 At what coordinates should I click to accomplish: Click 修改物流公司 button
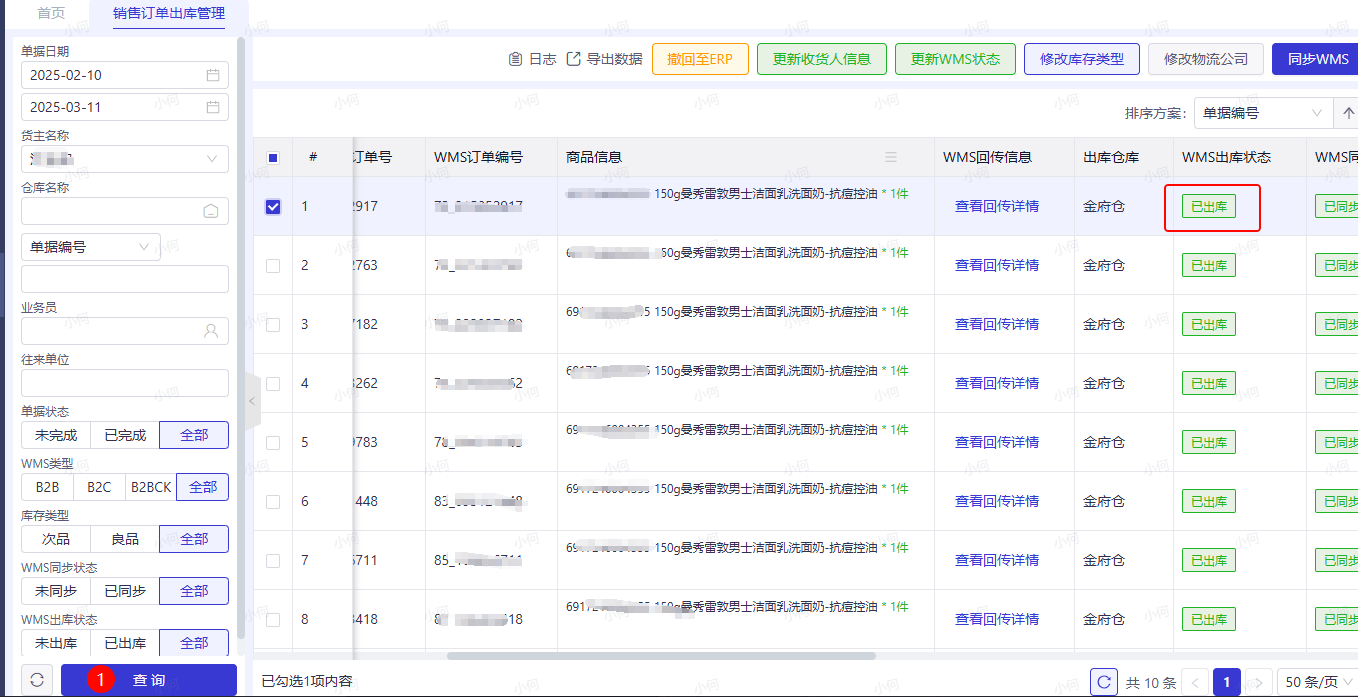[1206, 59]
